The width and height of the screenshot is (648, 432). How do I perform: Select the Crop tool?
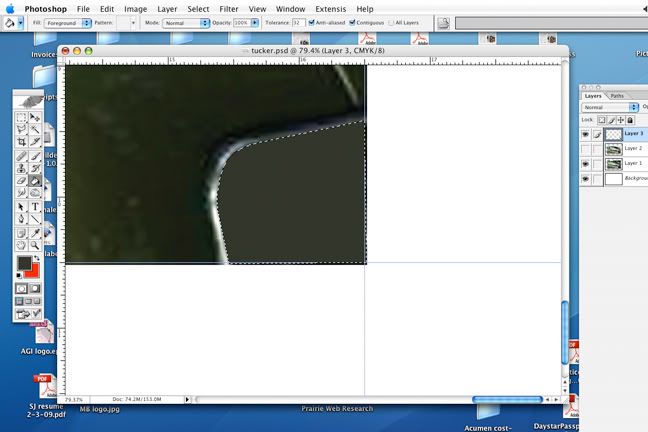(21, 142)
